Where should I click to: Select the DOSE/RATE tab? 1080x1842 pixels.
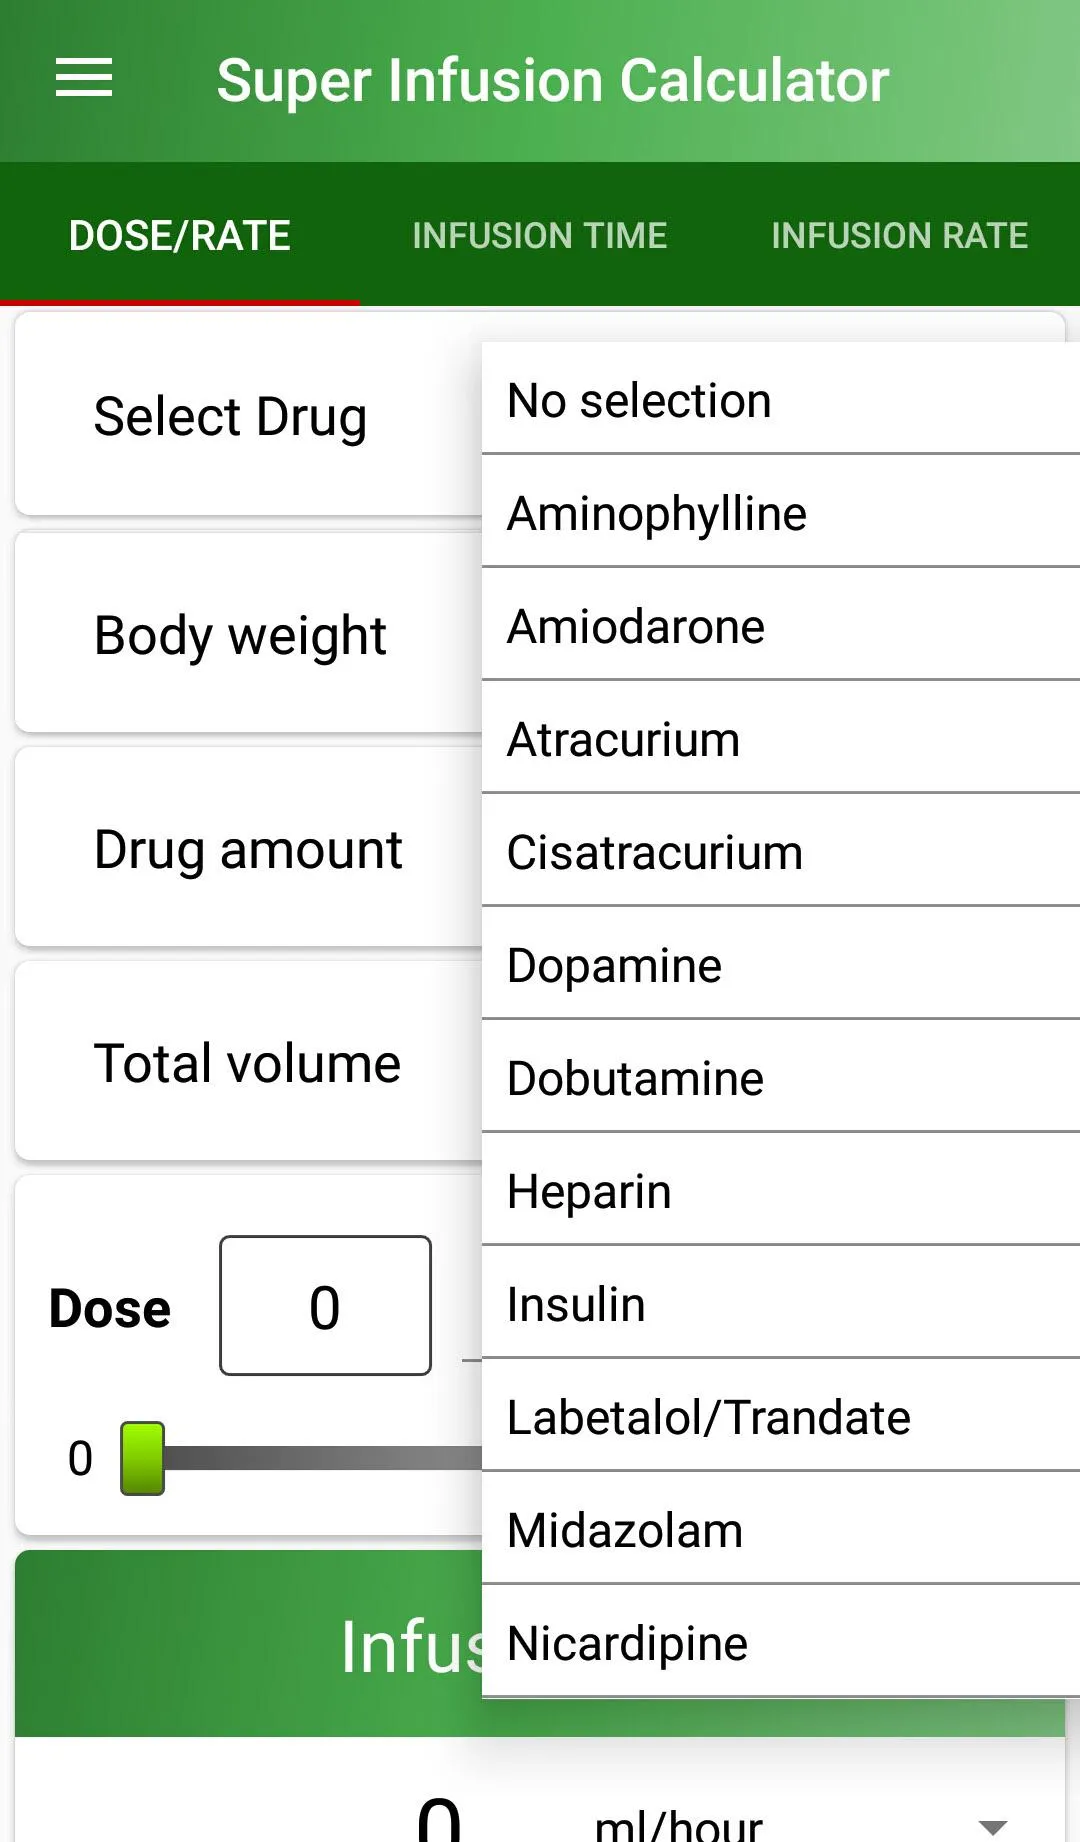tap(180, 236)
